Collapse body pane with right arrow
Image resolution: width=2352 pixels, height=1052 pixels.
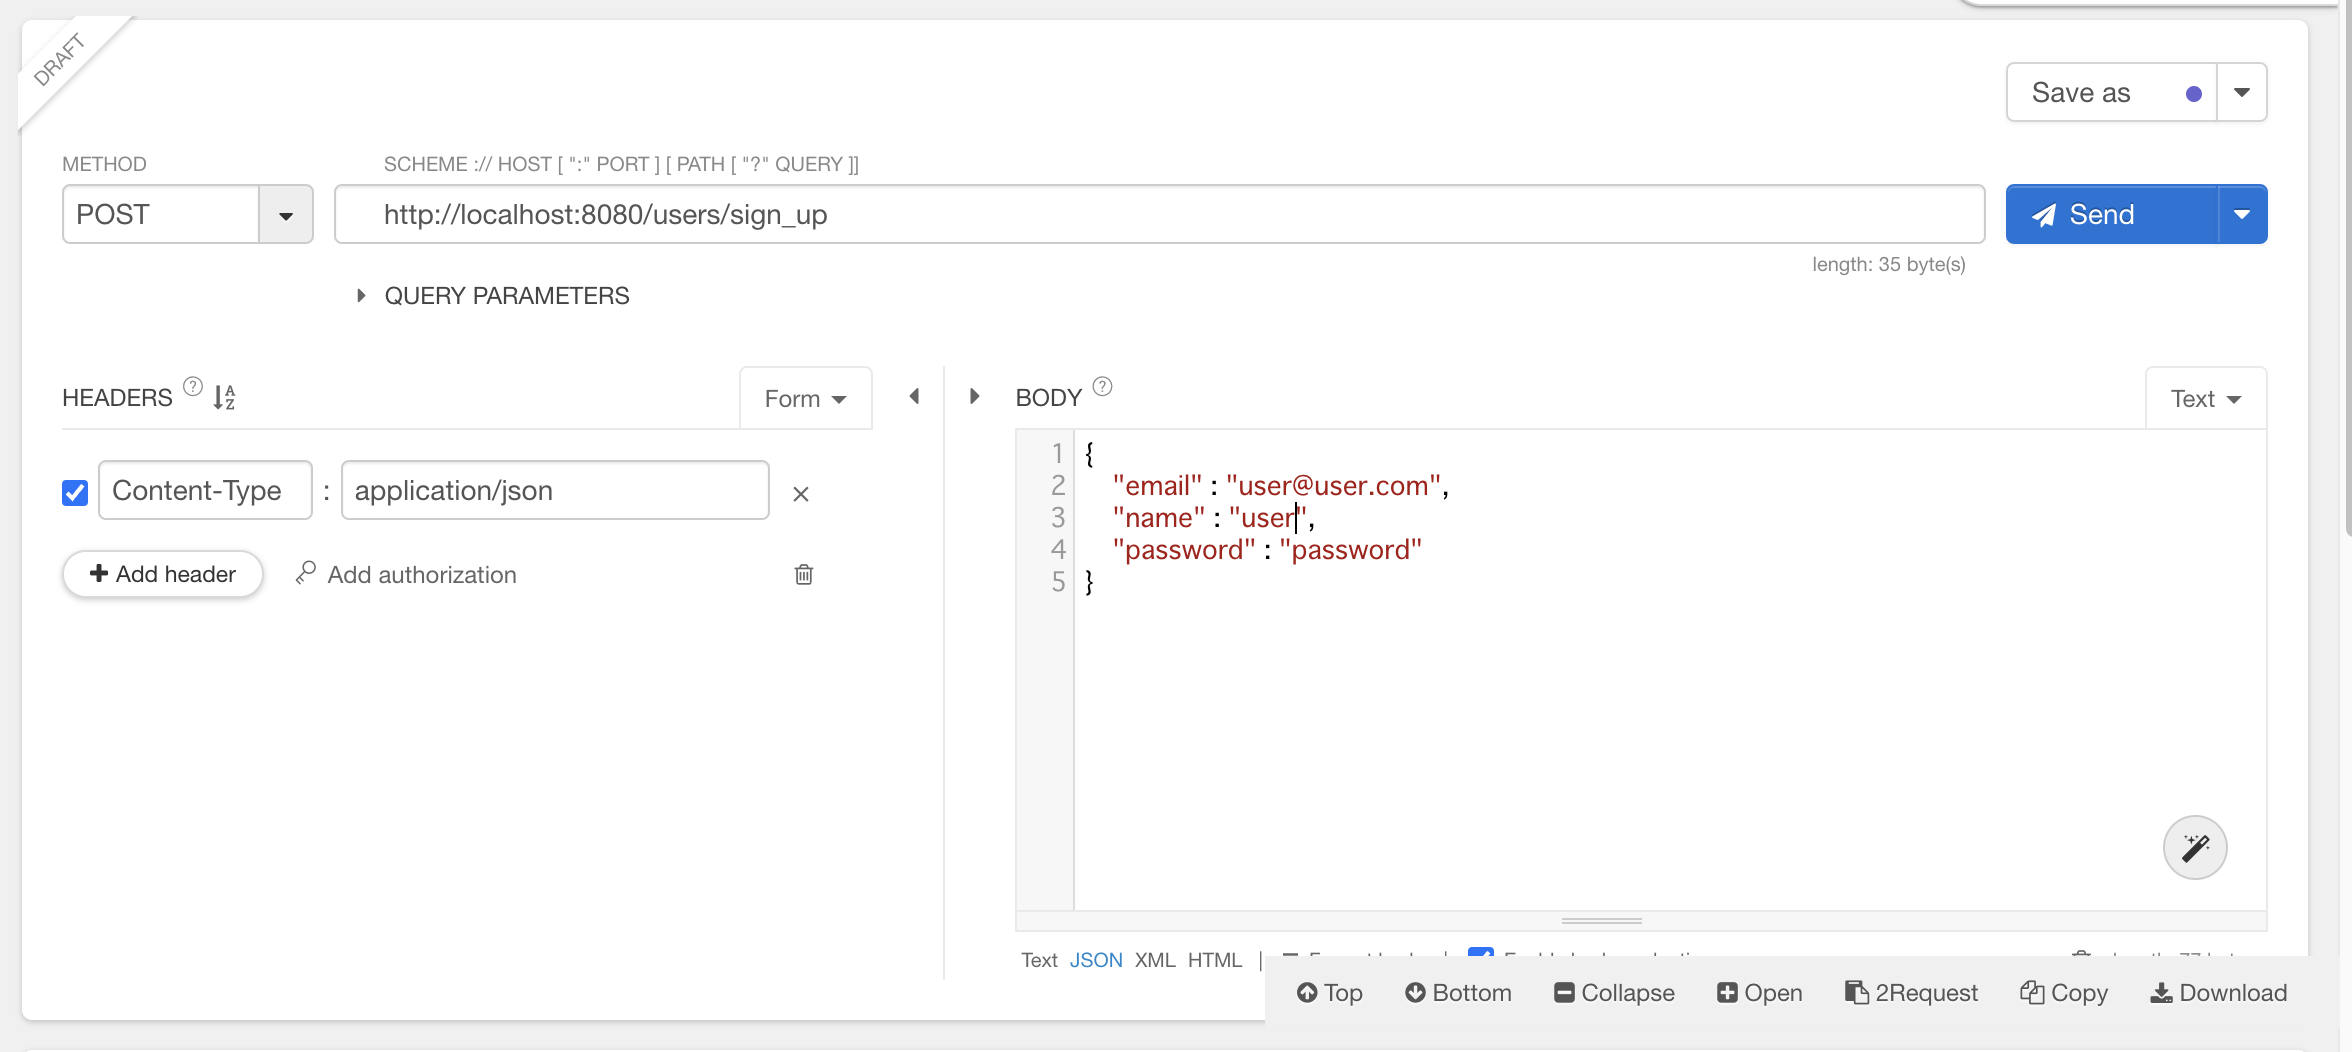(x=974, y=397)
